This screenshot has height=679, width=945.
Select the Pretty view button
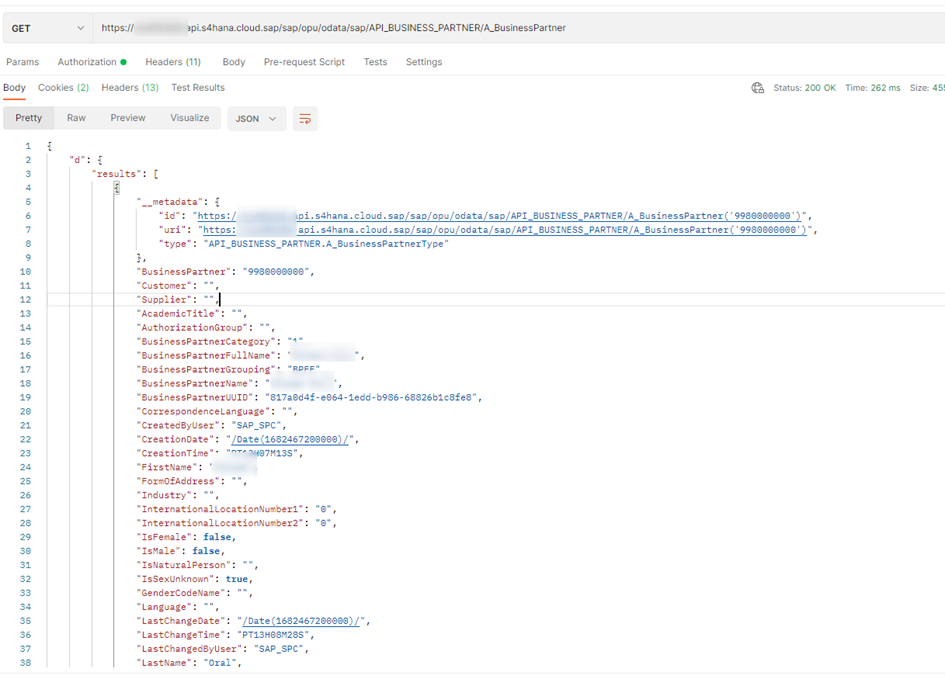(x=29, y=118)
